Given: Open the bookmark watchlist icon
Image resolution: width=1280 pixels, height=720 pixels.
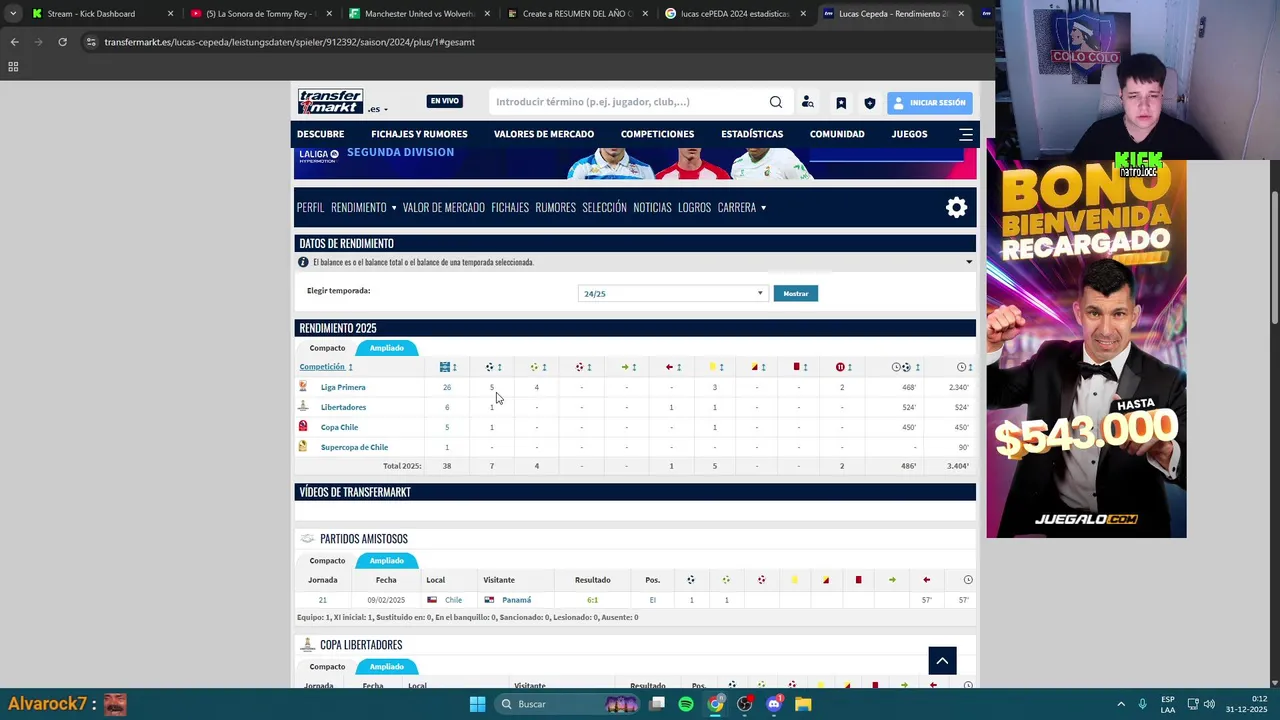Looking at the screenshot, I should pos(841,102).
